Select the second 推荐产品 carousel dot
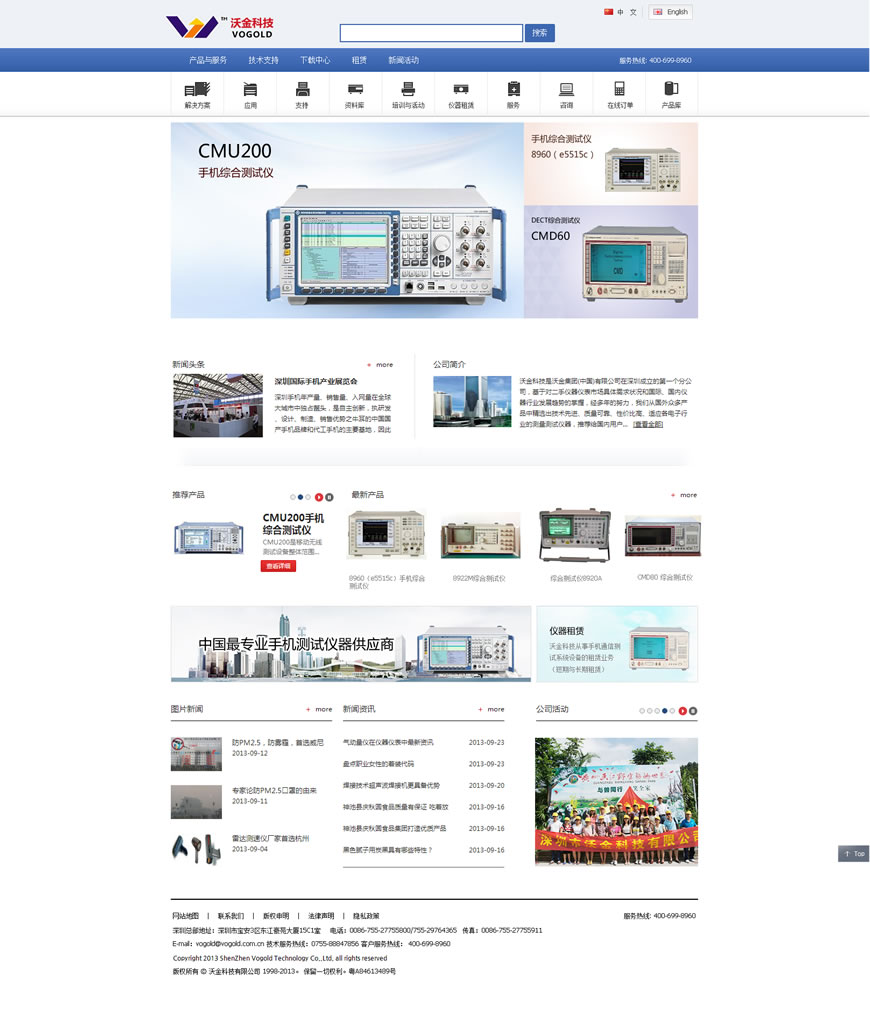The height and width of the screenshot is (1012, 870). 300,497
